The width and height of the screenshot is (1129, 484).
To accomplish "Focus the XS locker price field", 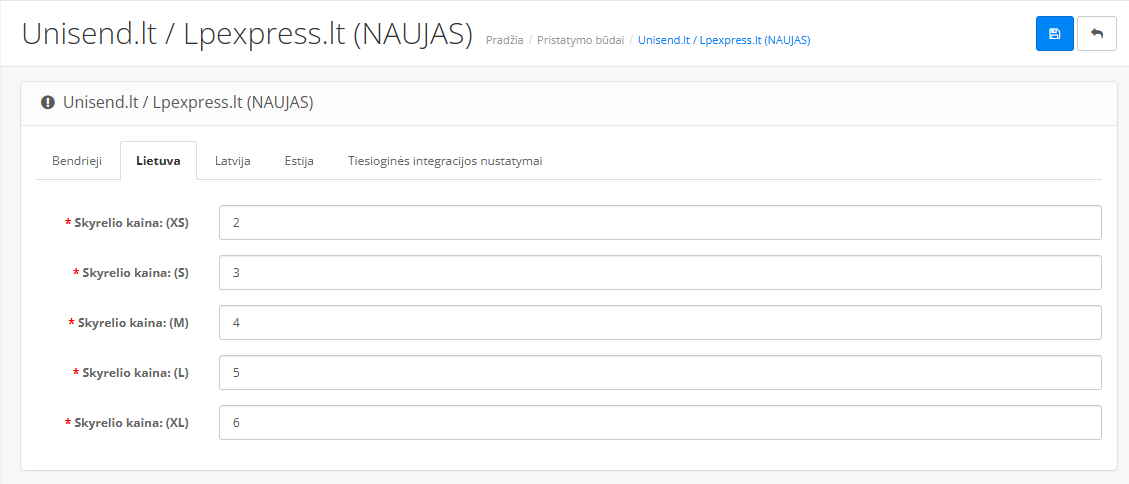I will click(x=660, y=223).
